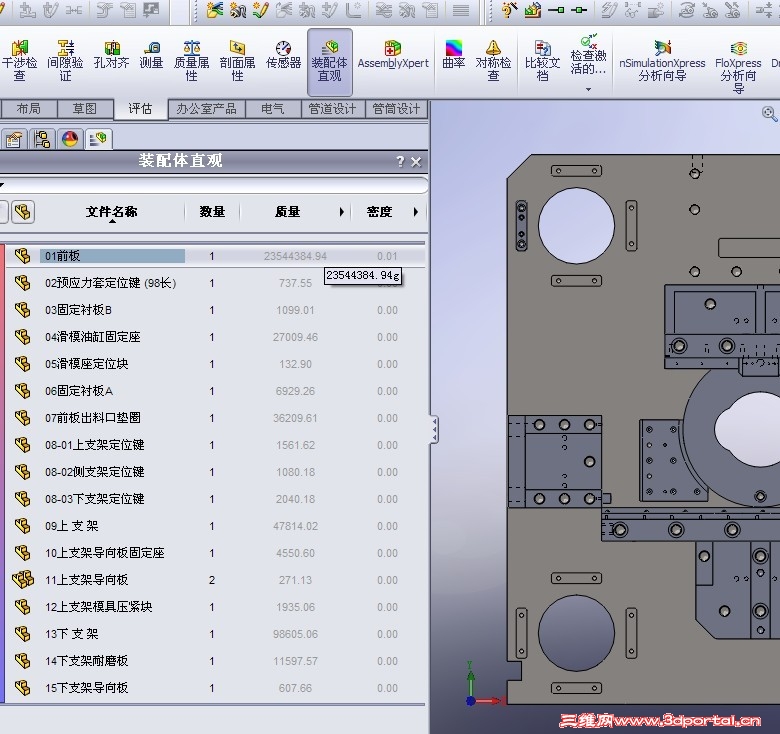The height and width of the screenshot is (734, 780).
Task: Toggle the grouped view icon beside 文件名称
Action: [x=23, y=212]
